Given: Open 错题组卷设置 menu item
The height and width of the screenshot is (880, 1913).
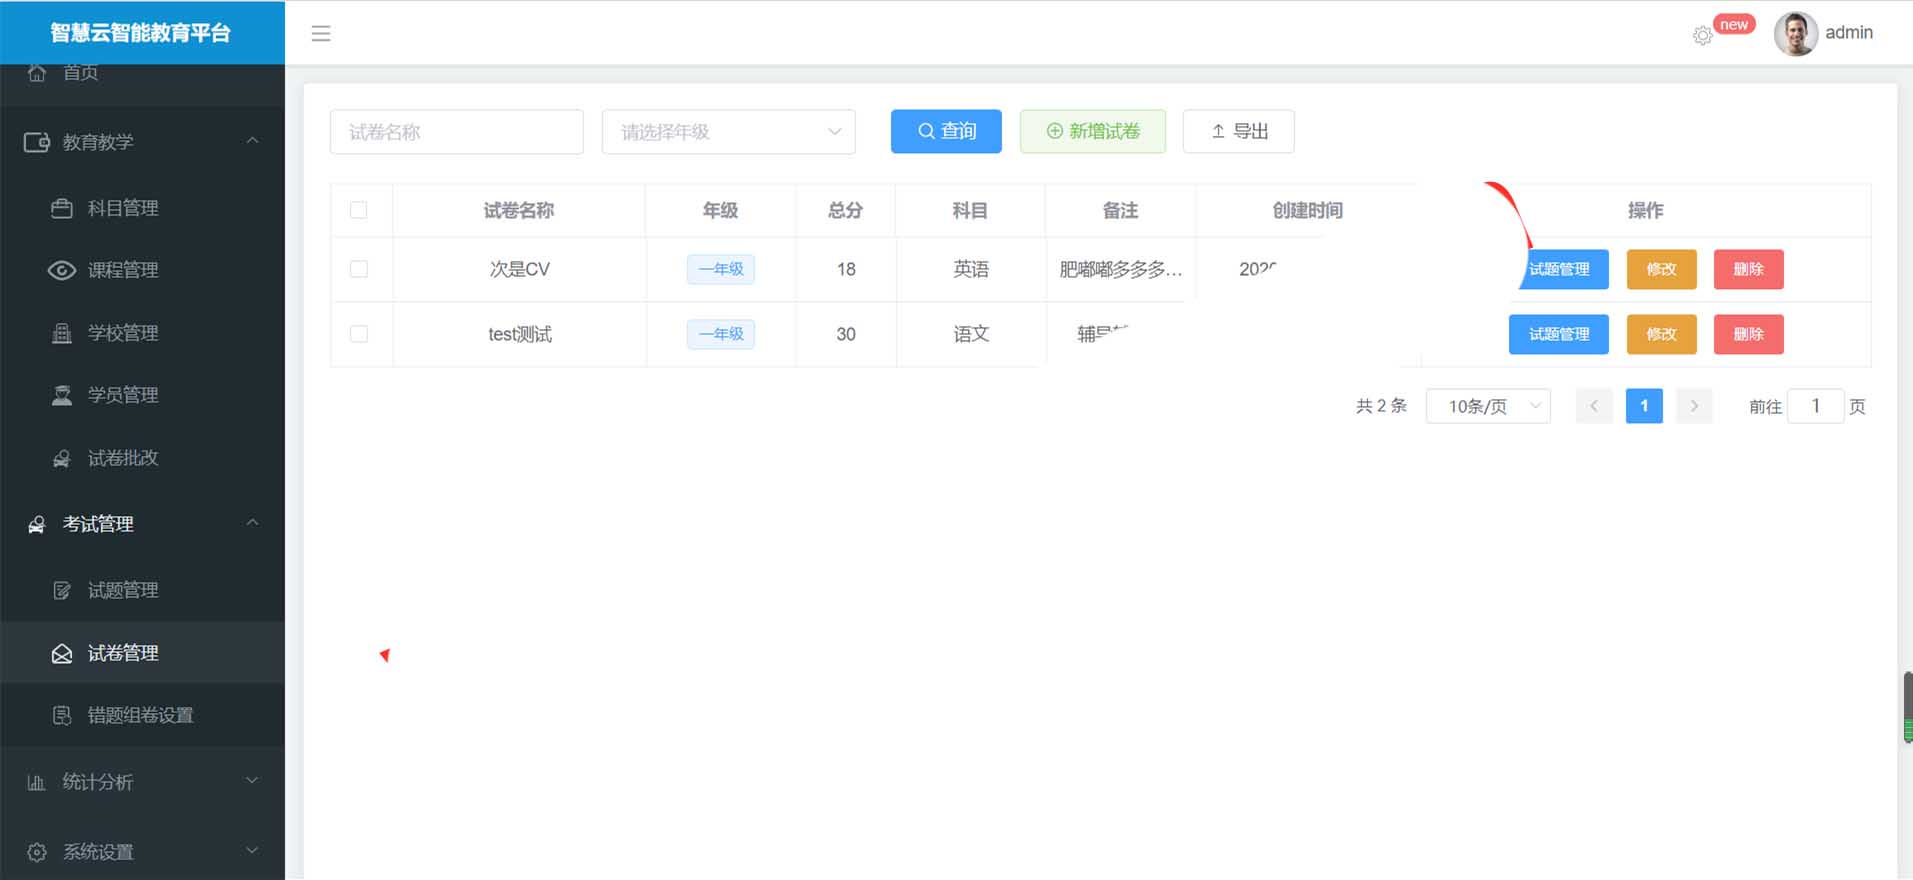Looking at the screenshot, I should click(x=140, y=715).
